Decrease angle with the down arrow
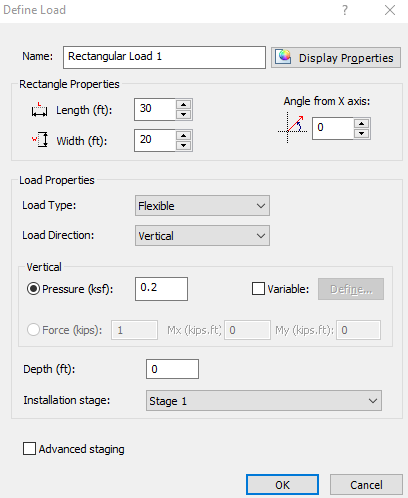Screen dimensions: 408x498 click(x=362, y=133)
